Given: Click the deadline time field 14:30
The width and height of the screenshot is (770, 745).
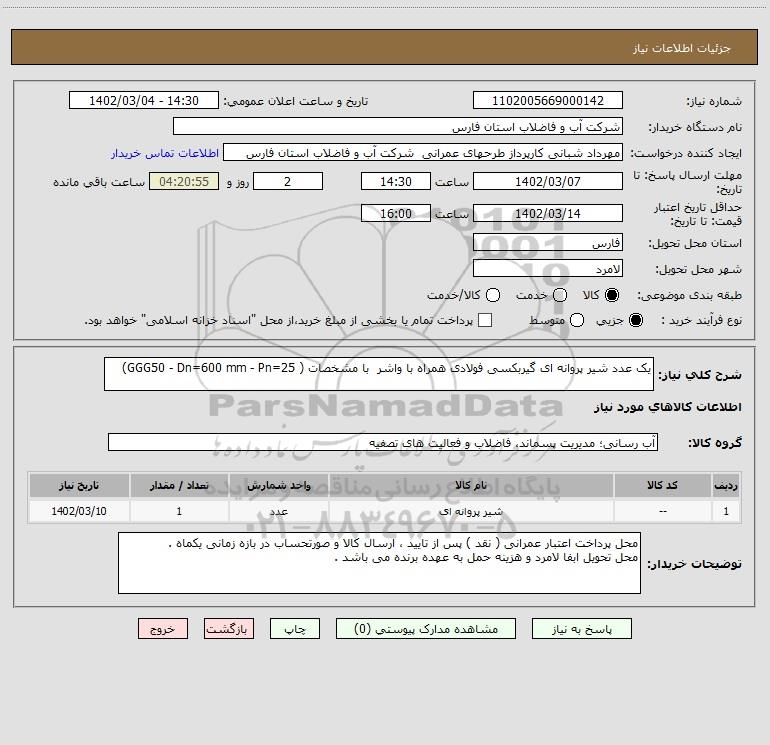Looking at the screenshot, I should 396,181.
